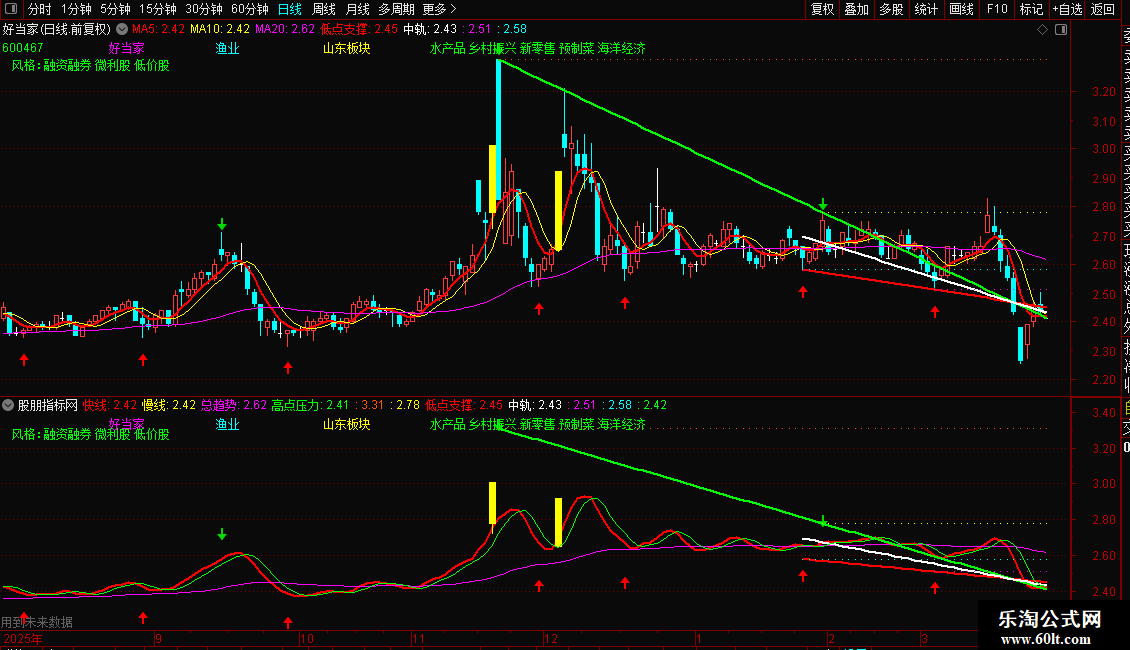Click the 12 month marker on time axis
The width and height of the screenshot is (1130, 650).
(x=551, y=638)
